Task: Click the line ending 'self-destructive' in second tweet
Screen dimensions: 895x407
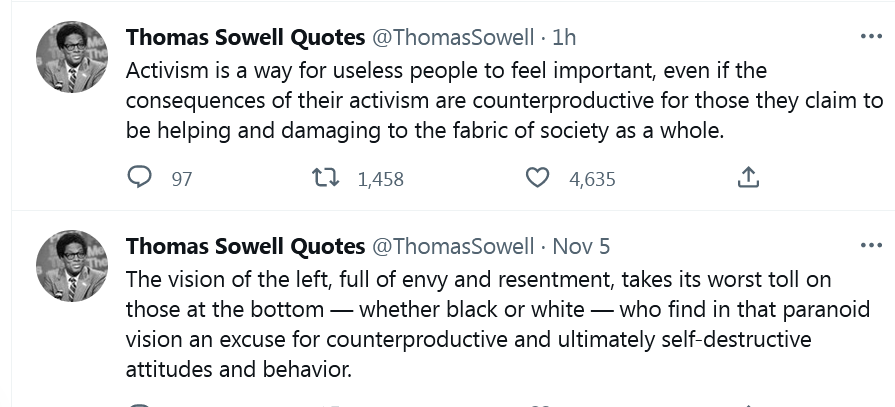Action: point(470,339)
